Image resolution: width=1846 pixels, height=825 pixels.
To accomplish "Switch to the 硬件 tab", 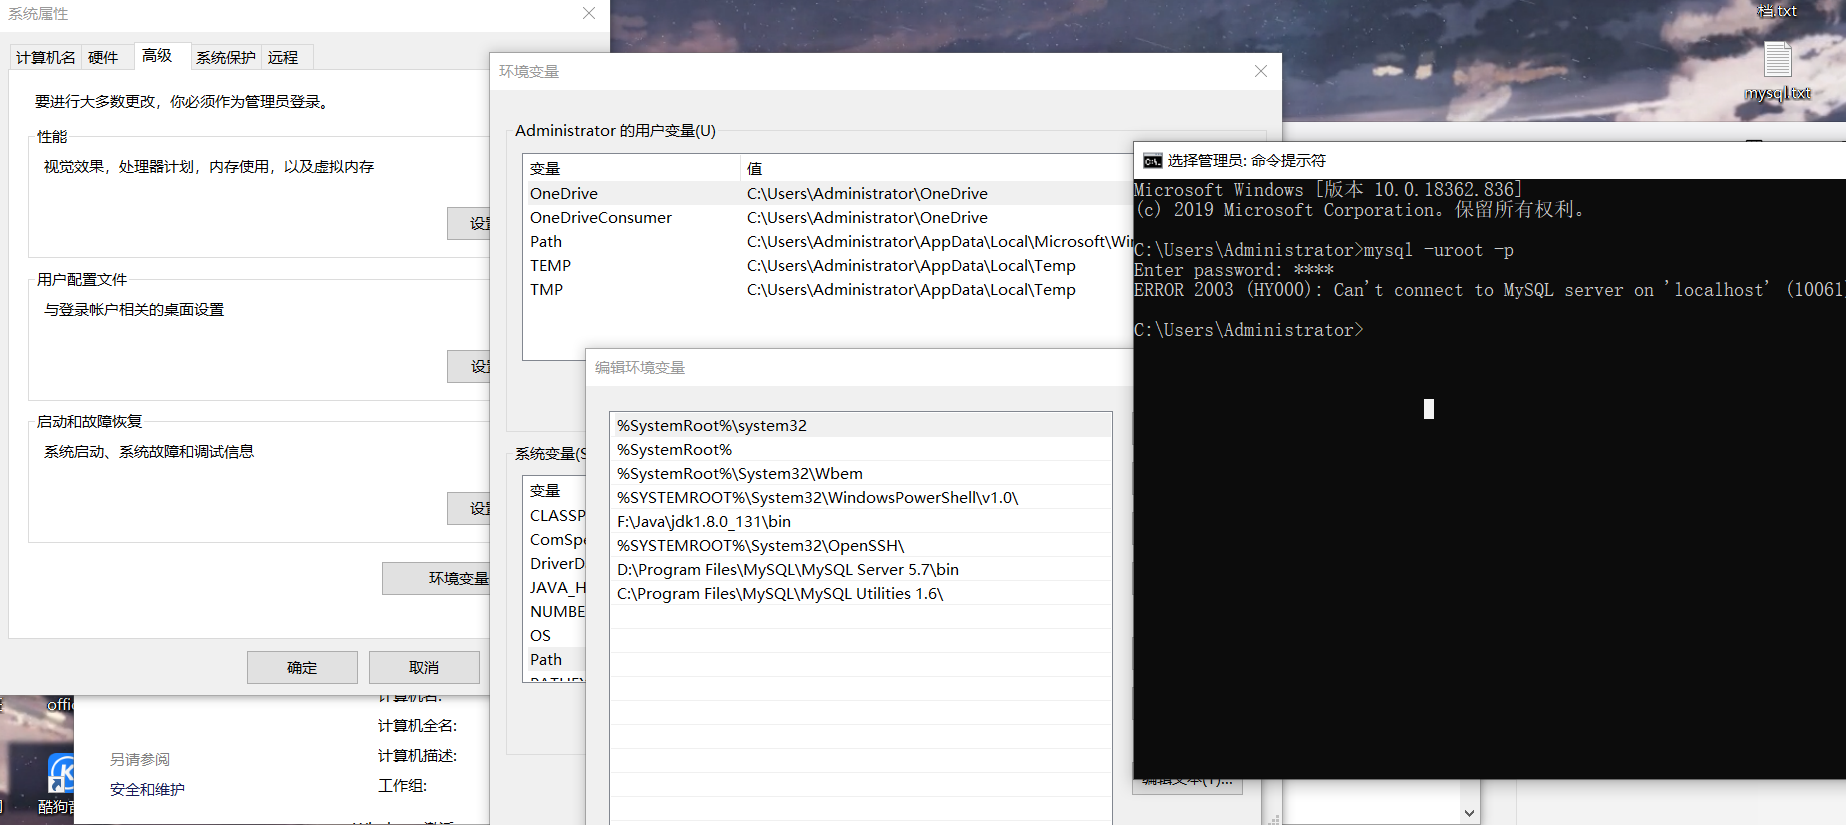I will coord(103,57).
